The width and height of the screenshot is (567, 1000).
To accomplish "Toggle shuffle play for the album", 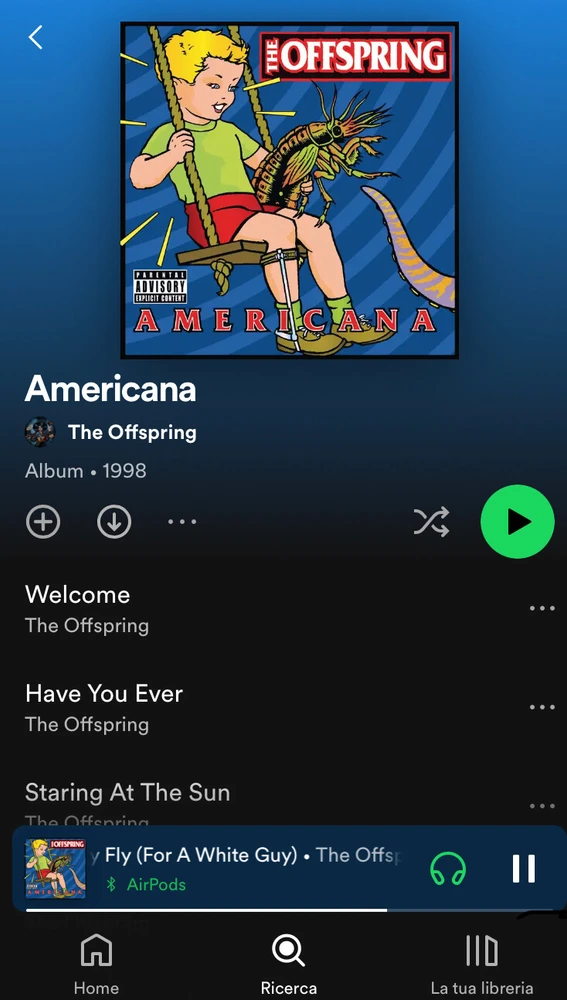I will [x=432, y=522].
